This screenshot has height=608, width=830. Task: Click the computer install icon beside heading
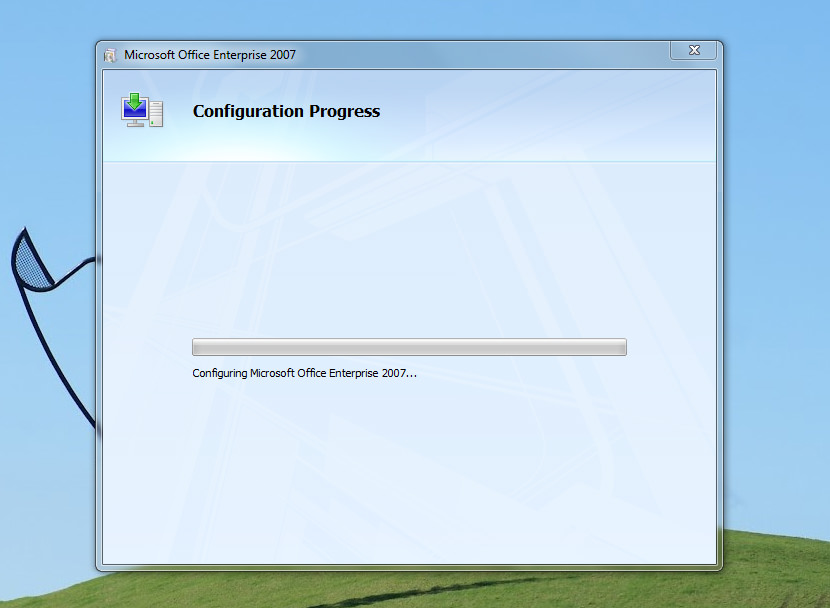pos(142,110)
